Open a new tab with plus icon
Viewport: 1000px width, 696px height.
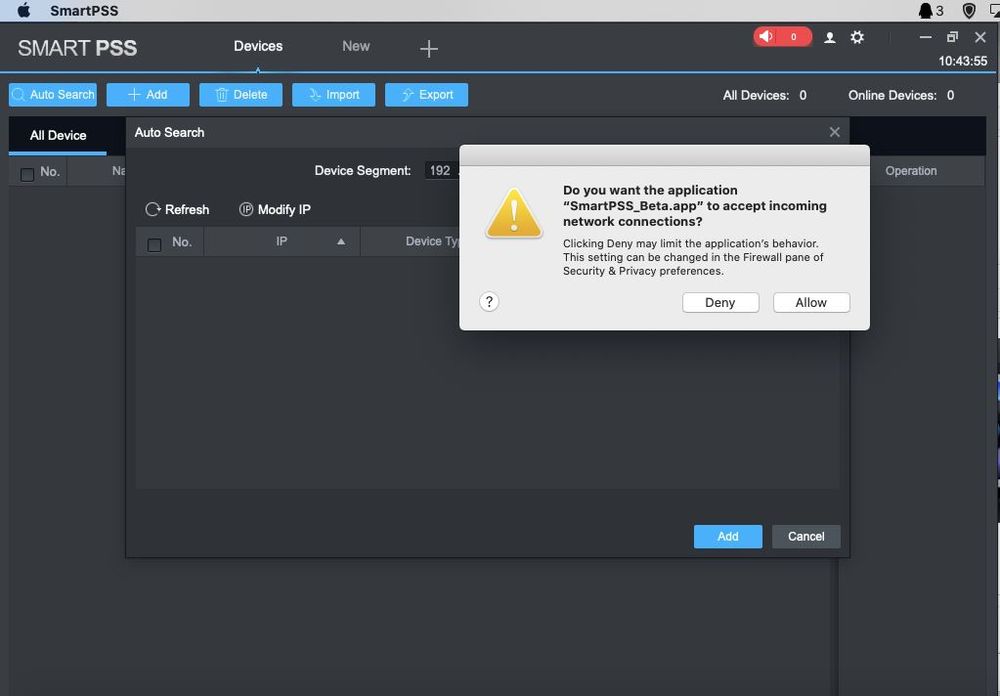coord(429,48)
